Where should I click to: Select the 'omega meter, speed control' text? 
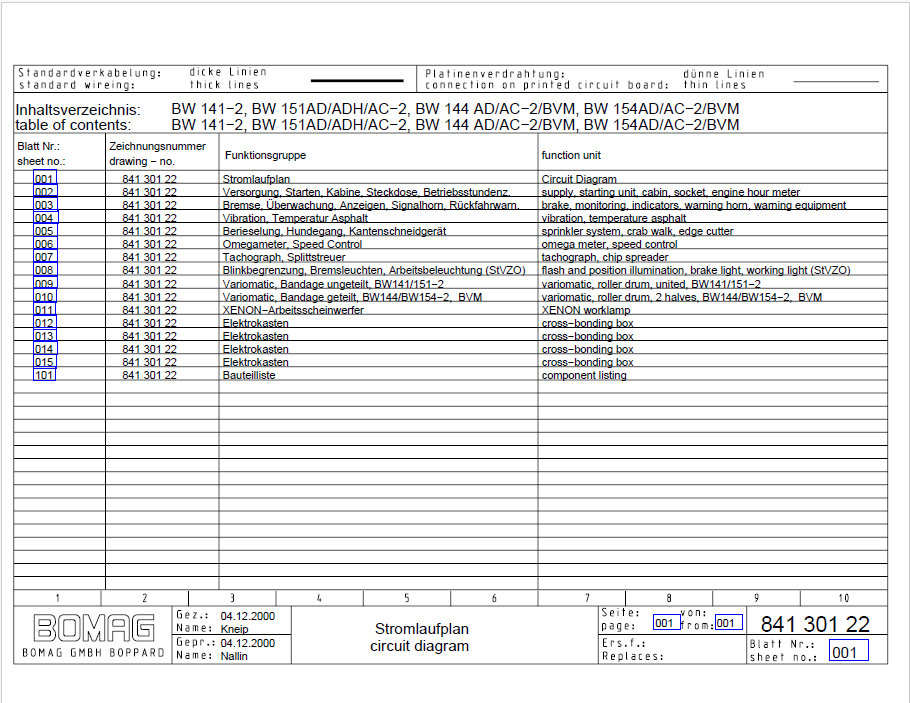click(x=609, y=244)
